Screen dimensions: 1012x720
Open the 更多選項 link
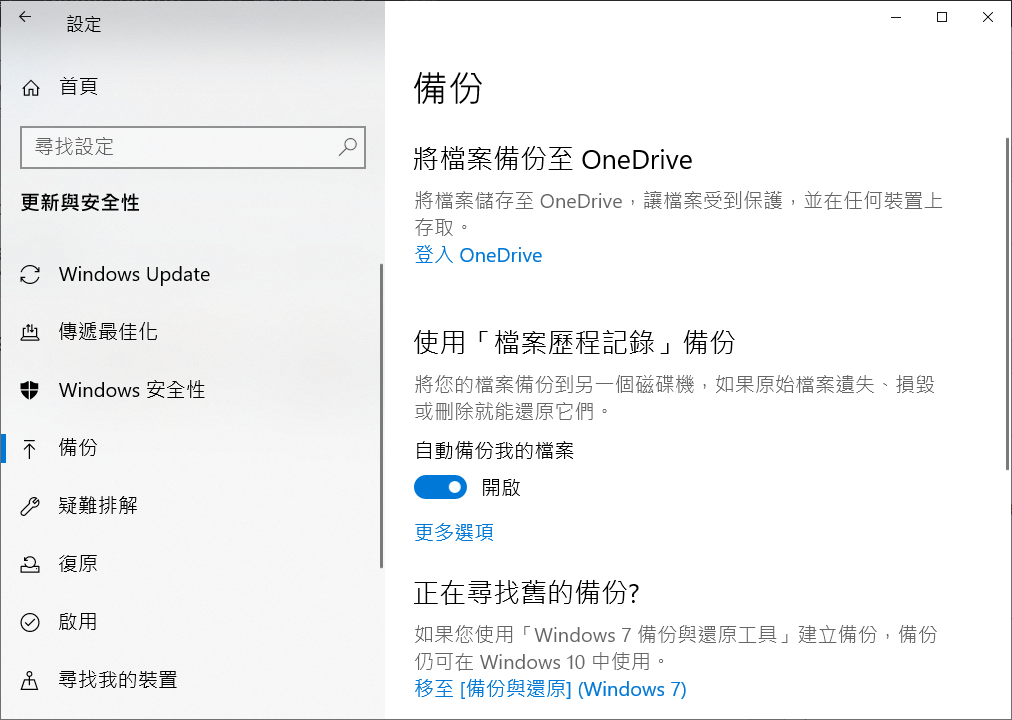coord(454,533)
